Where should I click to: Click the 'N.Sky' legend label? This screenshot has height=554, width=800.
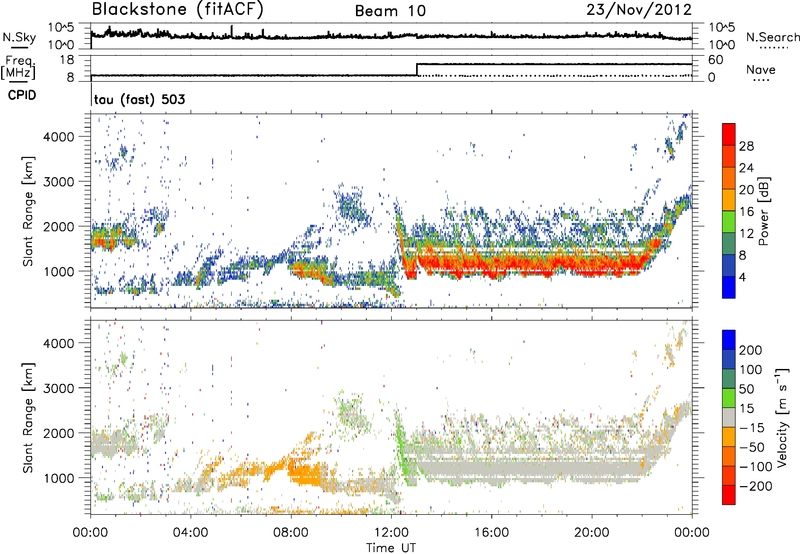click(x=19, y=37)
